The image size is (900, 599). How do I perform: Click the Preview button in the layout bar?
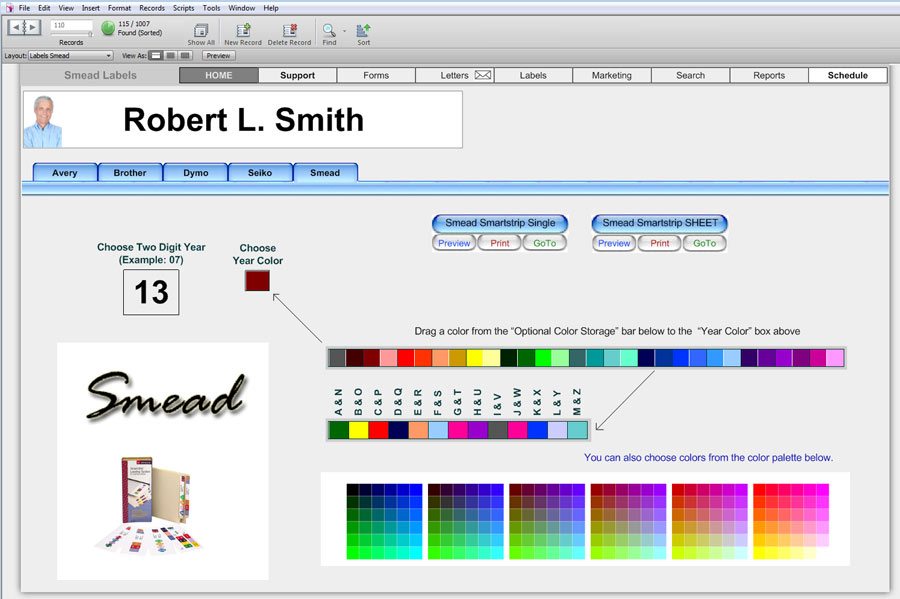click(219, 56)
